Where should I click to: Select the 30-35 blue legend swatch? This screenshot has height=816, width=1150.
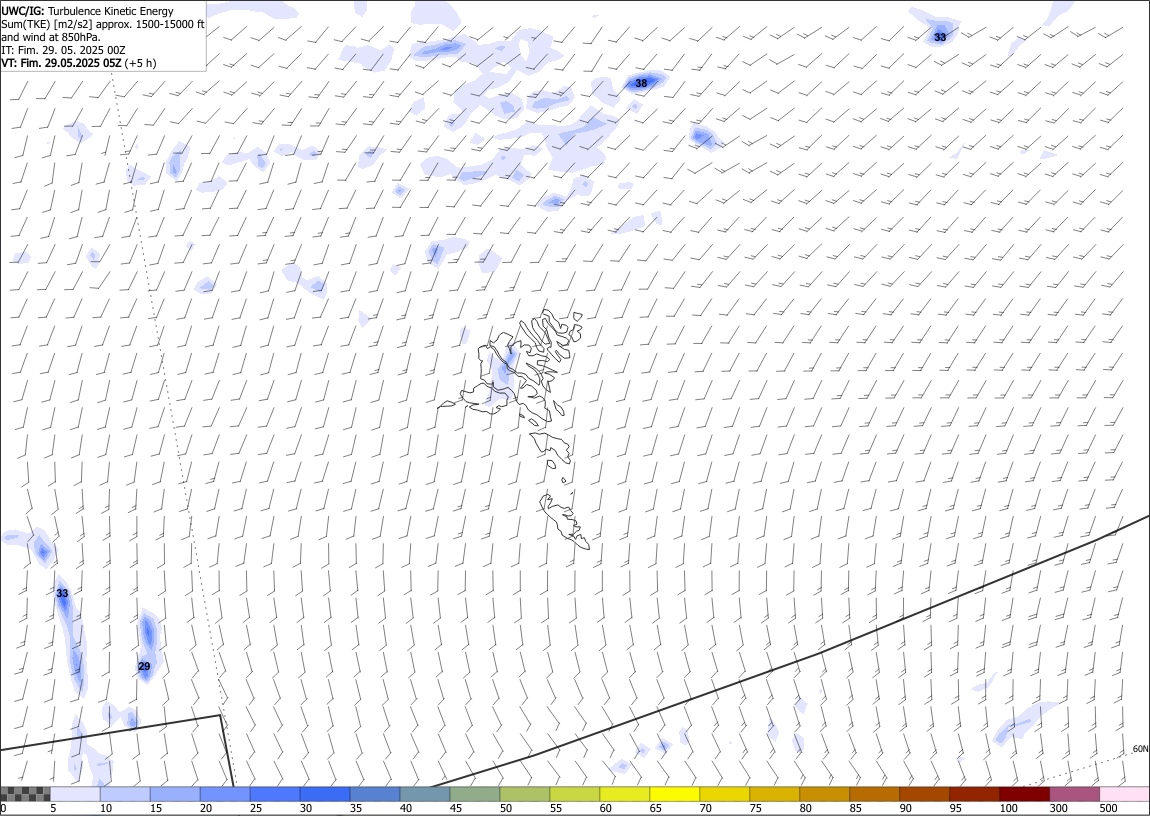pyautogui.click(x=325, y=794)
